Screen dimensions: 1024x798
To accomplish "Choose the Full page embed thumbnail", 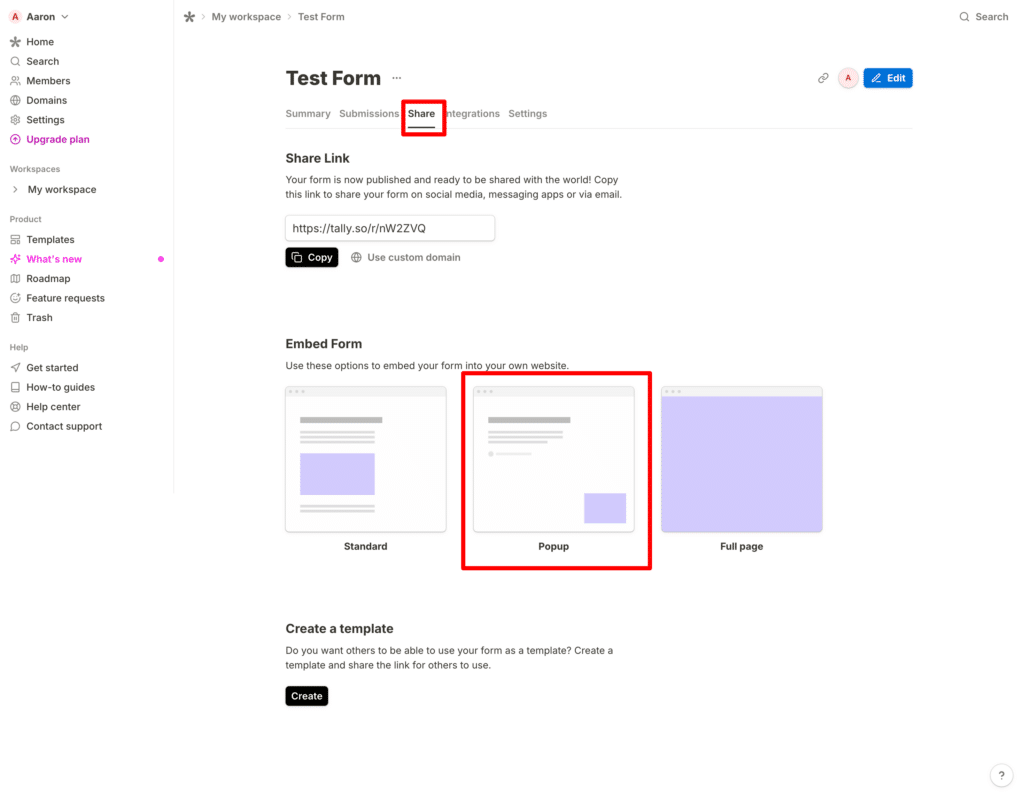I will (x=742, y=459).
